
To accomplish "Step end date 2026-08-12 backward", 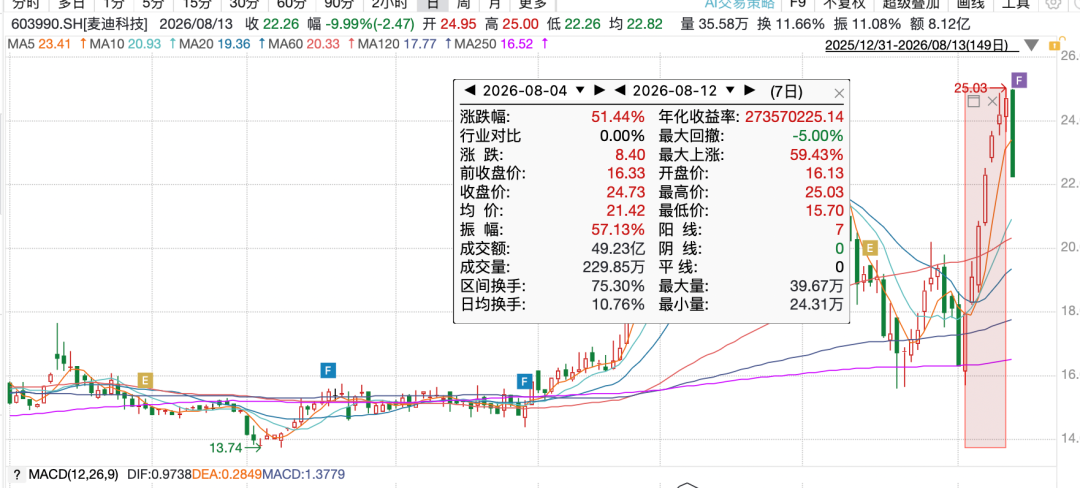I will coord(619,90).
